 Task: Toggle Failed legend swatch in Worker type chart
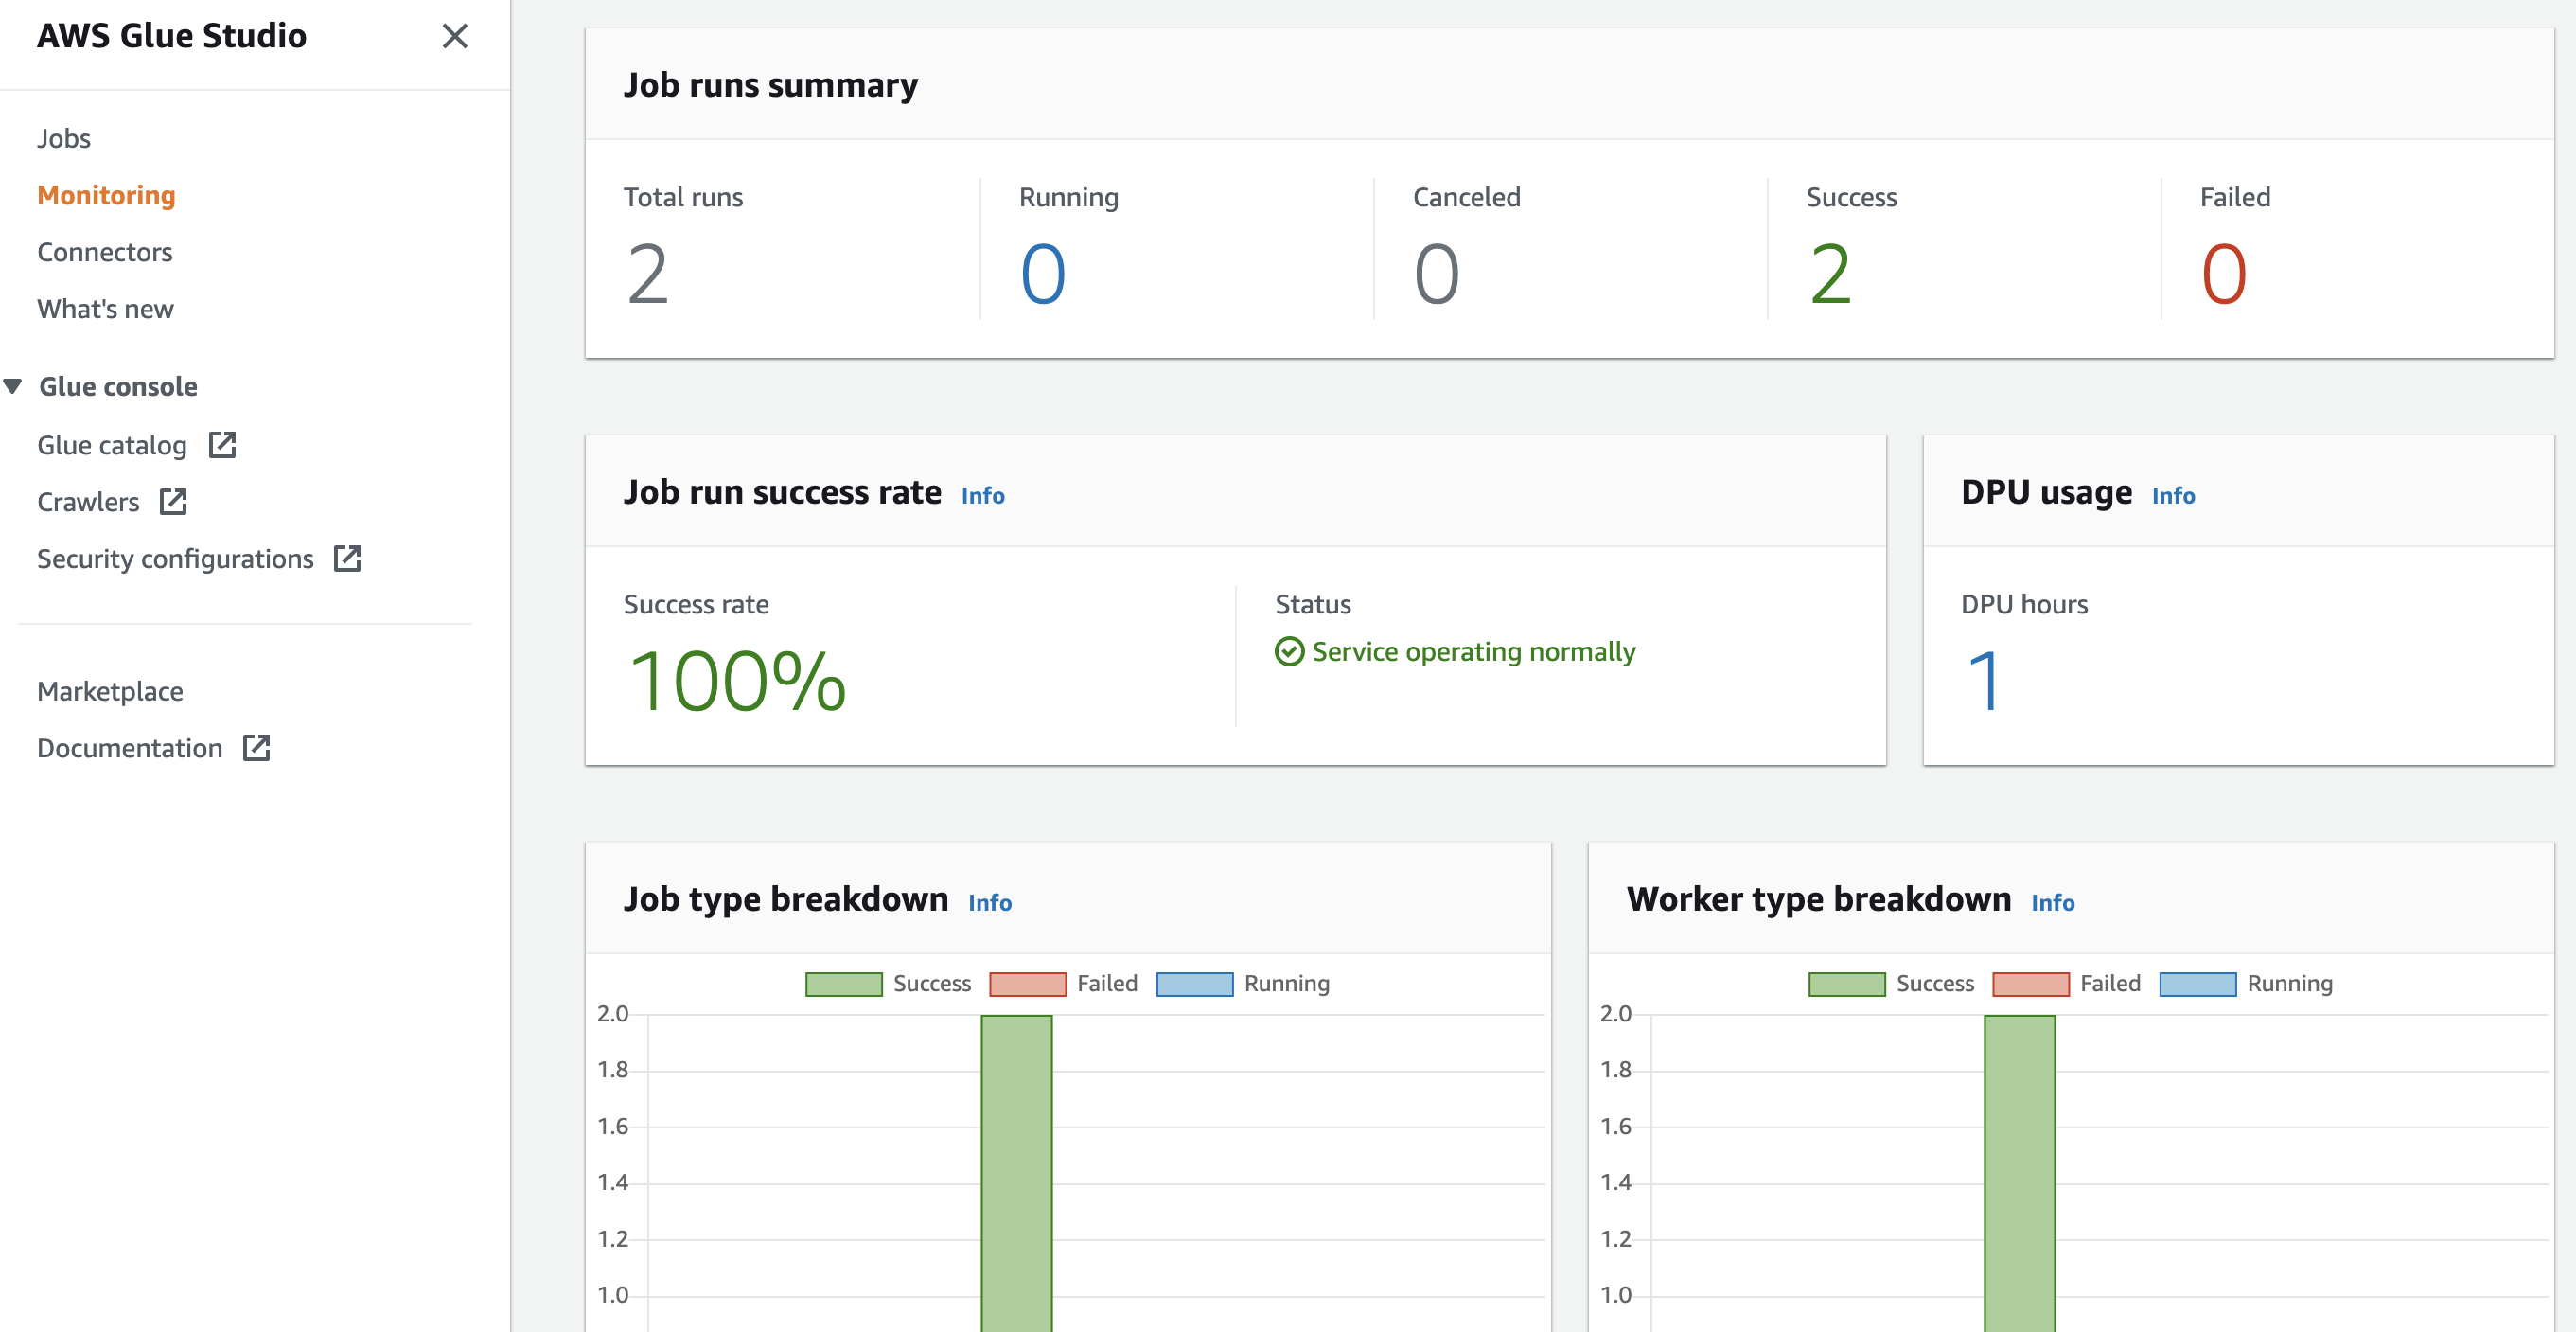[2030, 984]
